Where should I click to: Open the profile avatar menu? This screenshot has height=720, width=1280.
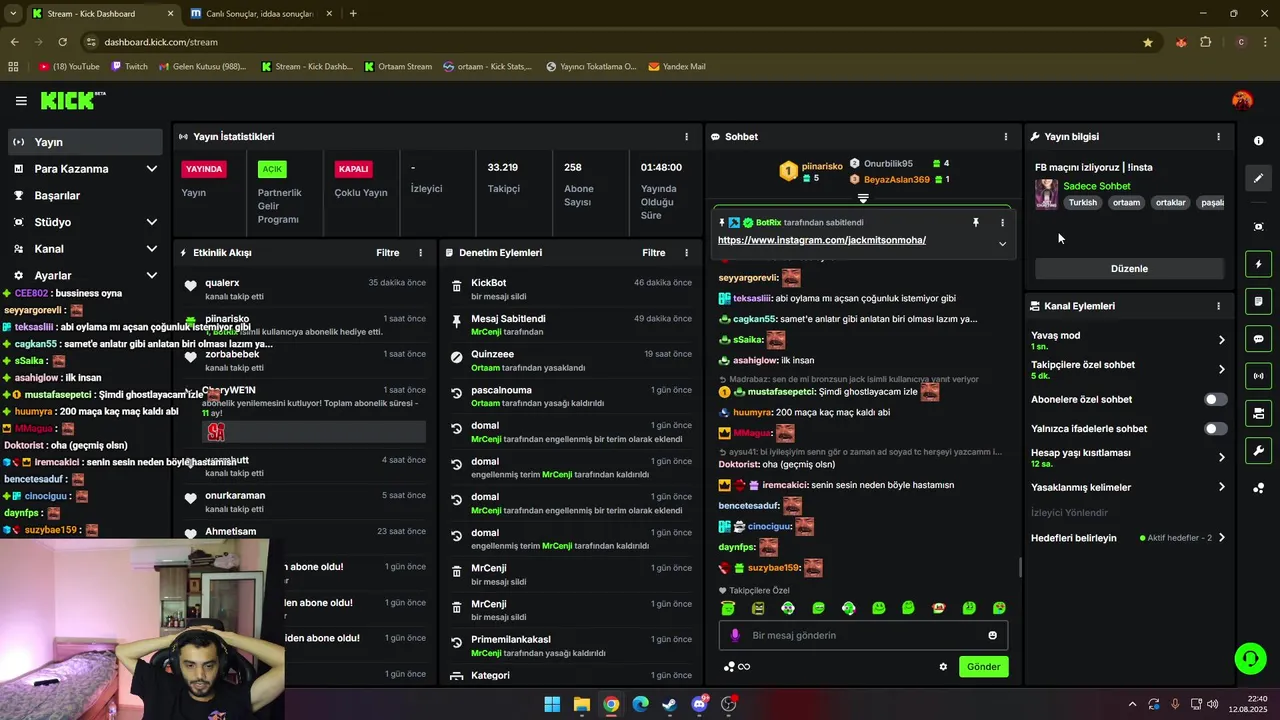[x=1242, y=100]
